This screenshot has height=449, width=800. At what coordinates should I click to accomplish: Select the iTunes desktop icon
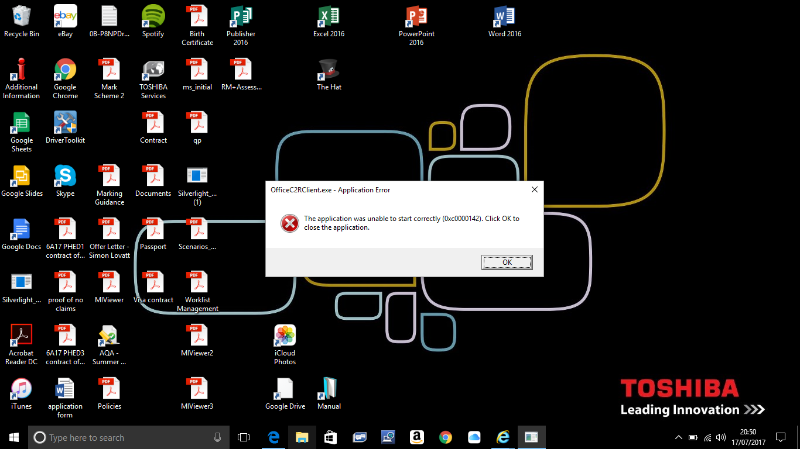(x=21, y=393)
